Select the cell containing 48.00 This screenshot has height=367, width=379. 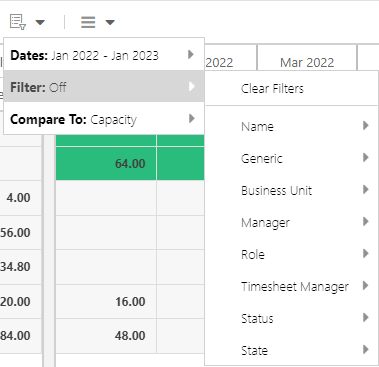[x=106, y=335]
